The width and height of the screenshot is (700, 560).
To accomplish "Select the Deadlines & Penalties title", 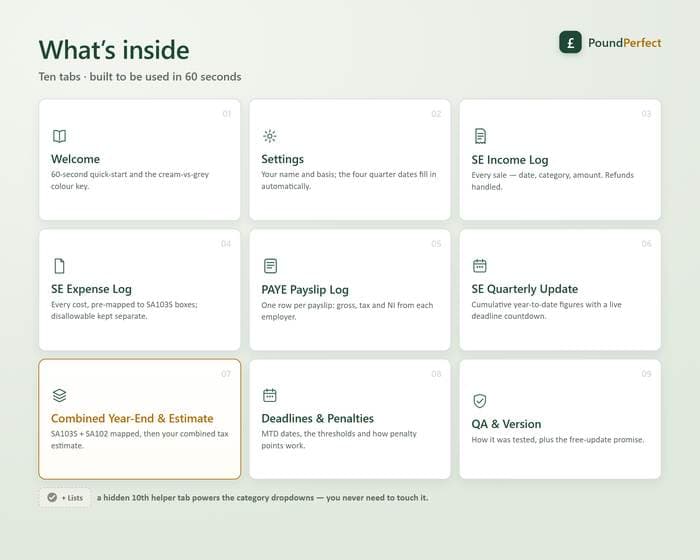I will point(317,418).
